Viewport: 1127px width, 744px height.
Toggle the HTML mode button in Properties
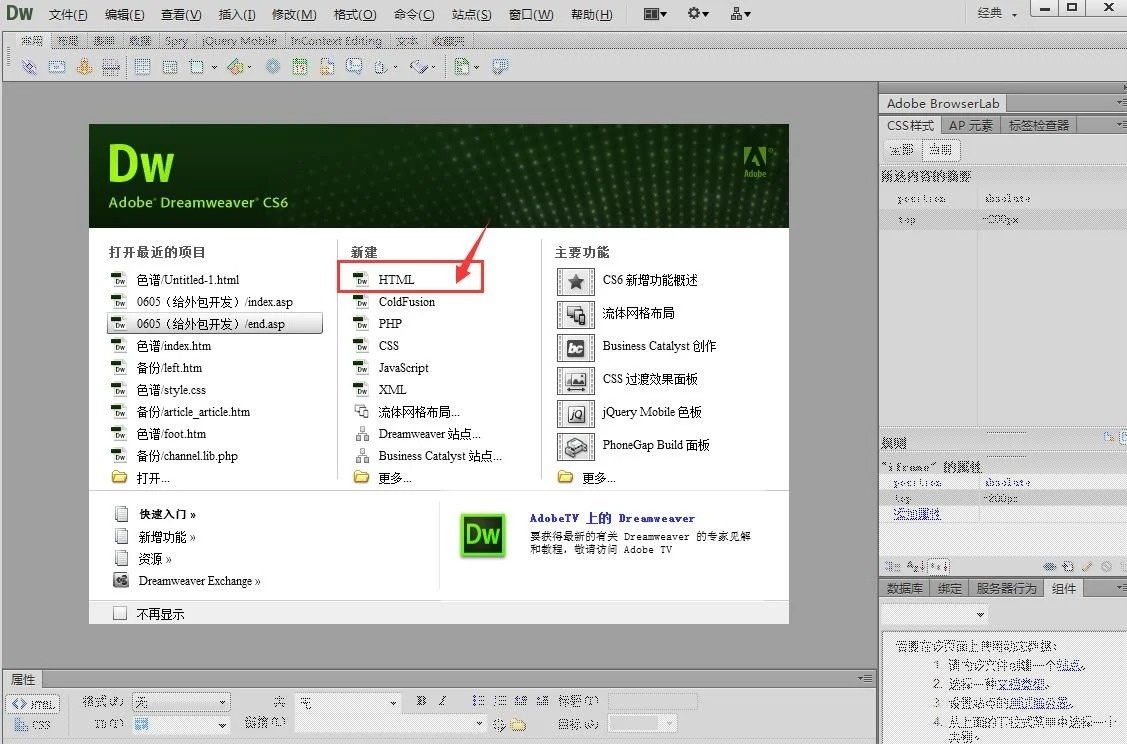click(33, 703)
